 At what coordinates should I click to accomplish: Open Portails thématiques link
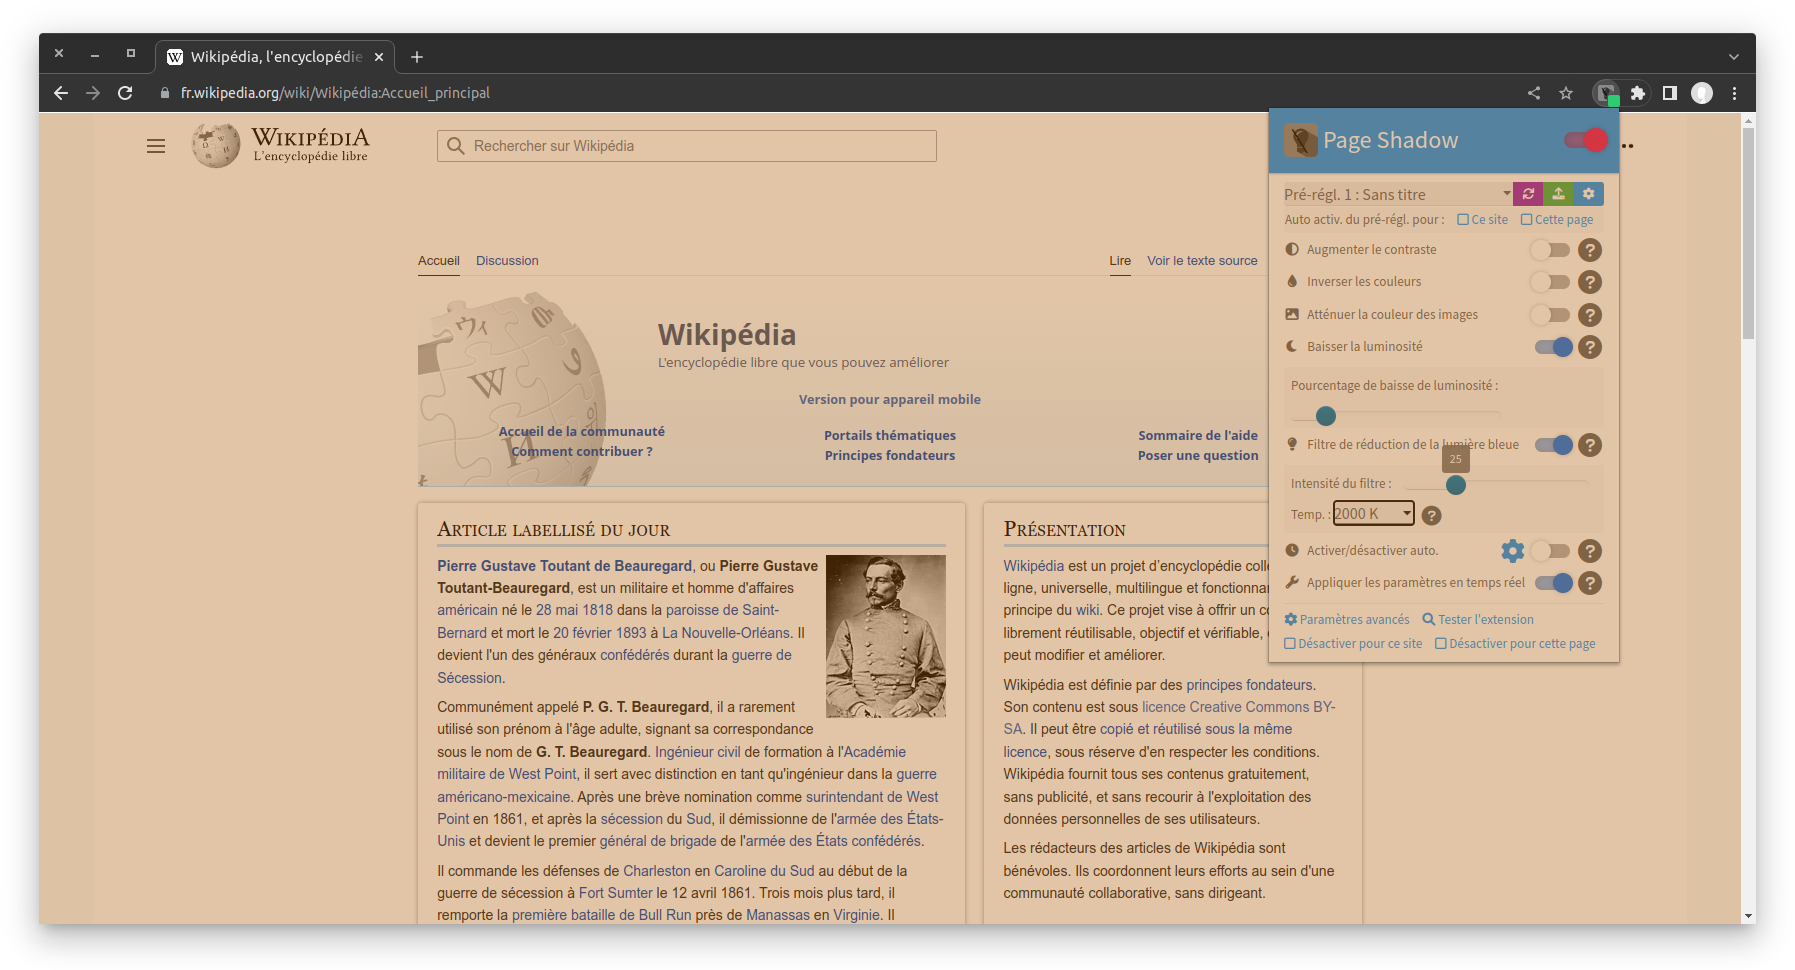coord(890,436)
